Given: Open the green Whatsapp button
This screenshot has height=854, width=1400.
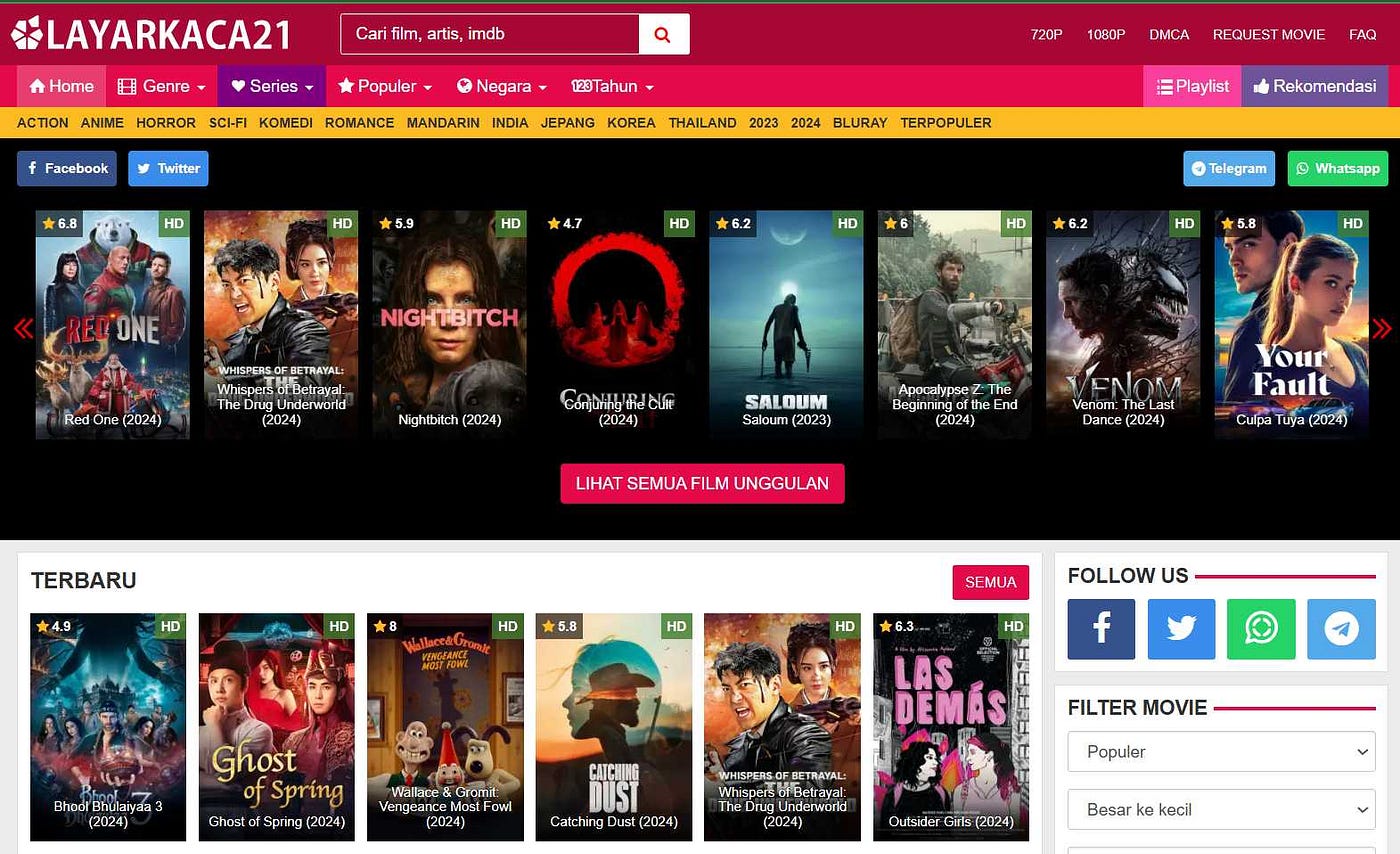Looking at the screenshot, I should point(1338,168).
